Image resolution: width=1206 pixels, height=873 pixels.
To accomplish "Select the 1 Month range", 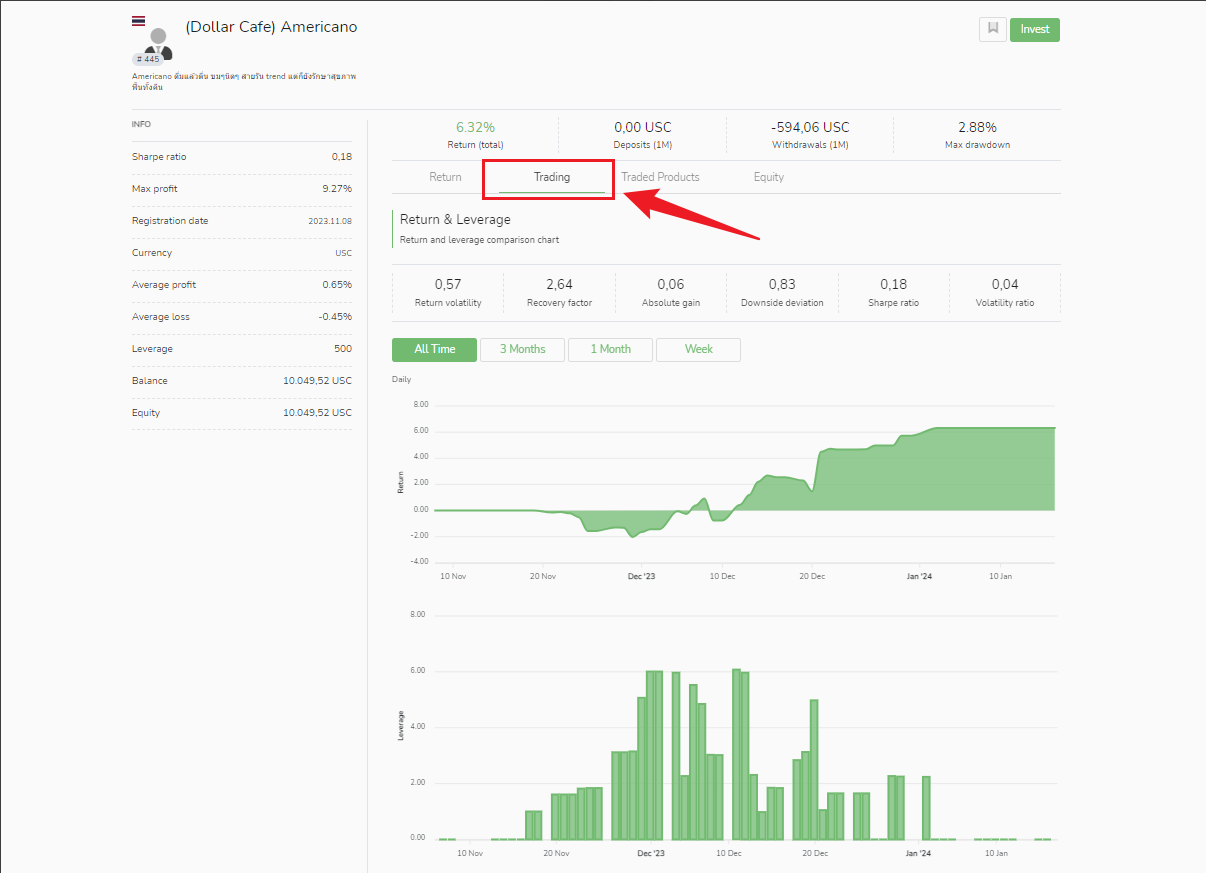I will coord(610,349).
